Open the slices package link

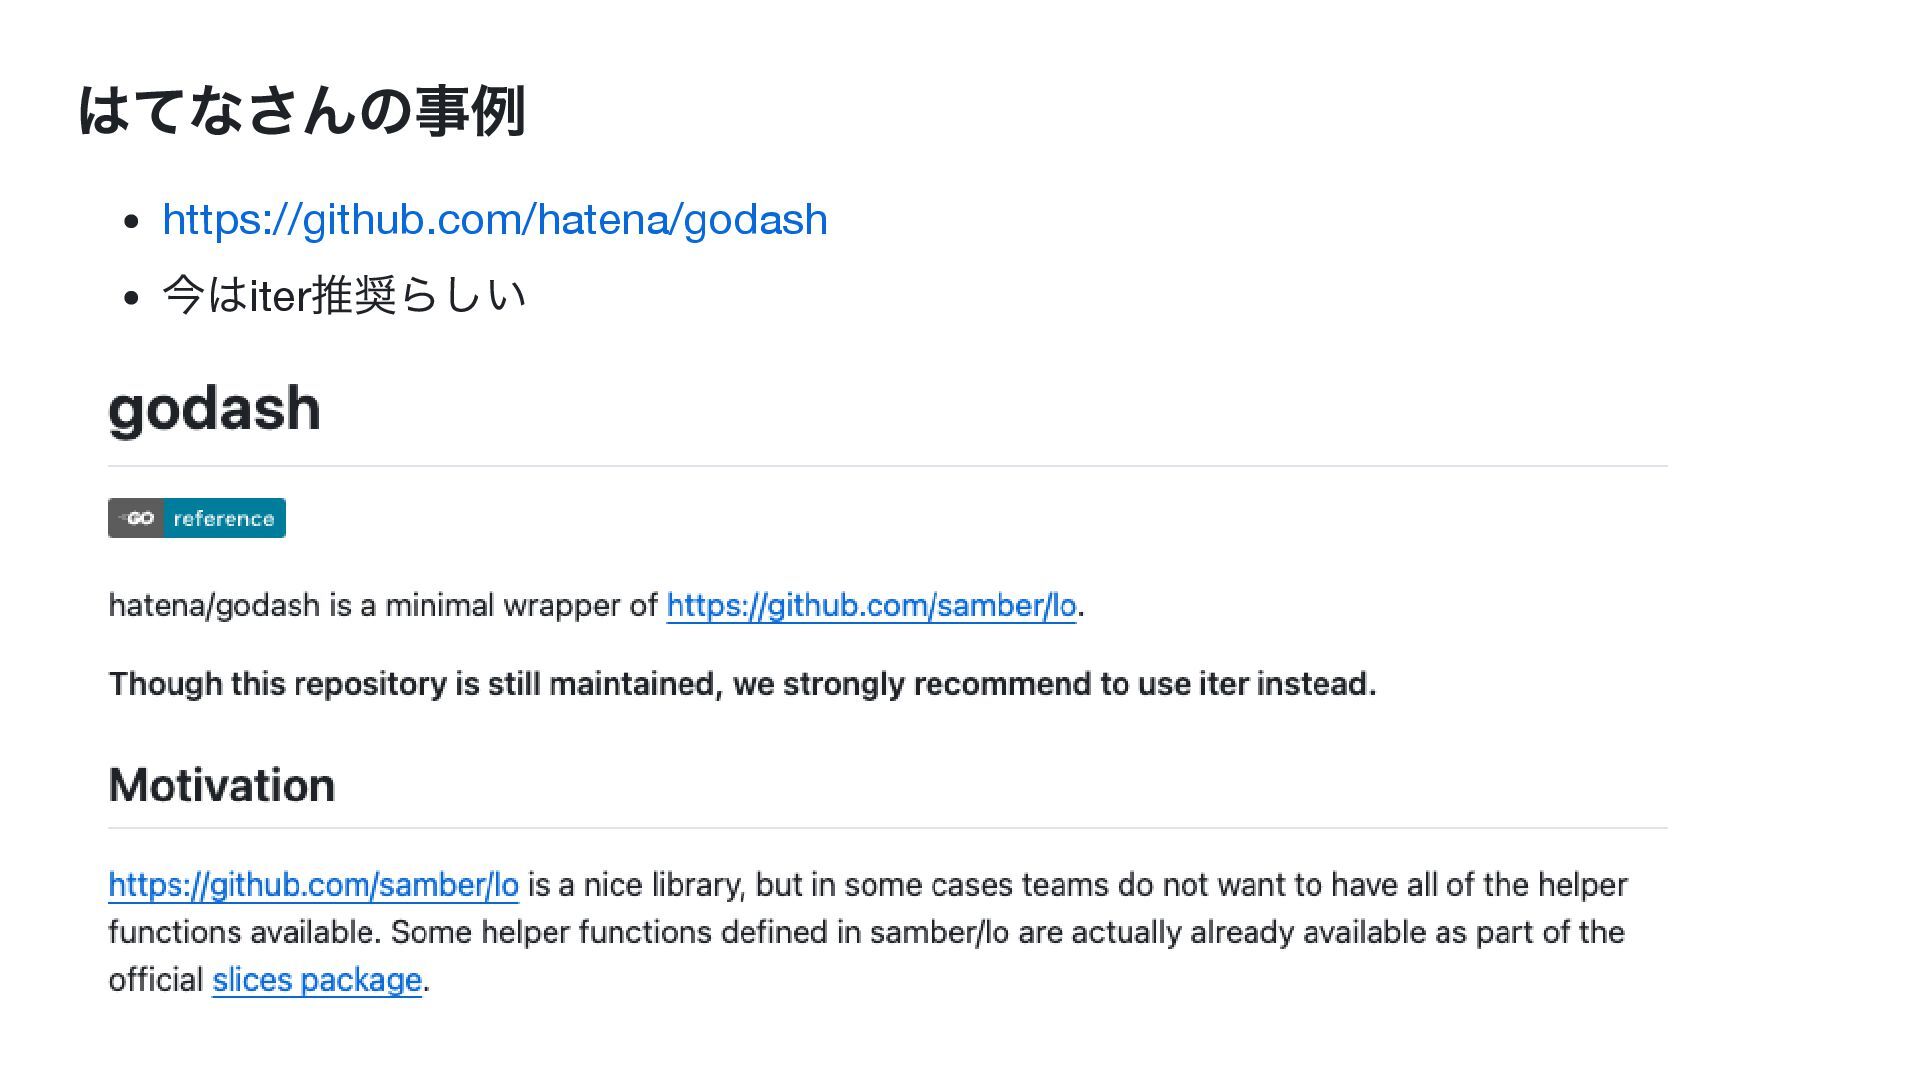tap(317, 980)
